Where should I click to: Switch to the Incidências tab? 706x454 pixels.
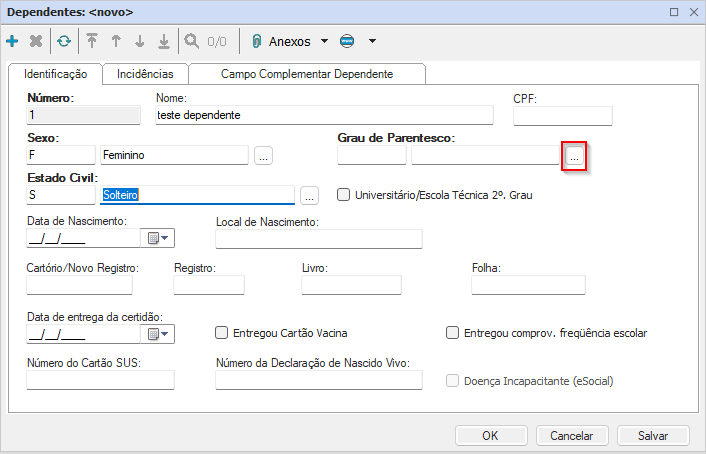145,74
